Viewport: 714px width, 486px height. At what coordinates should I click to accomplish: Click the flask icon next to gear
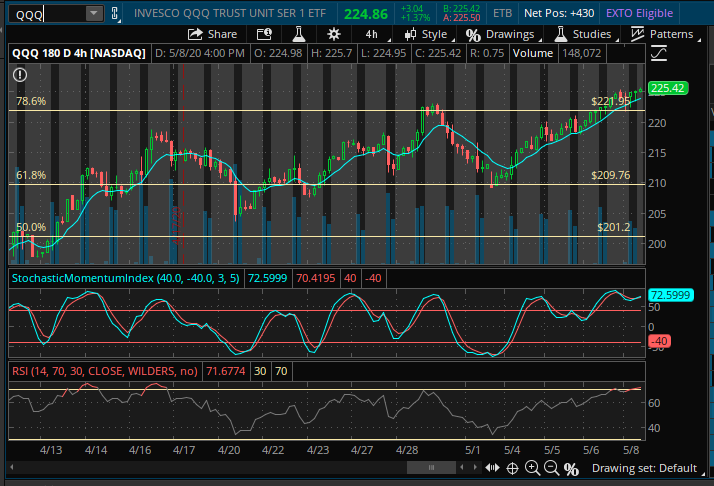299,34
